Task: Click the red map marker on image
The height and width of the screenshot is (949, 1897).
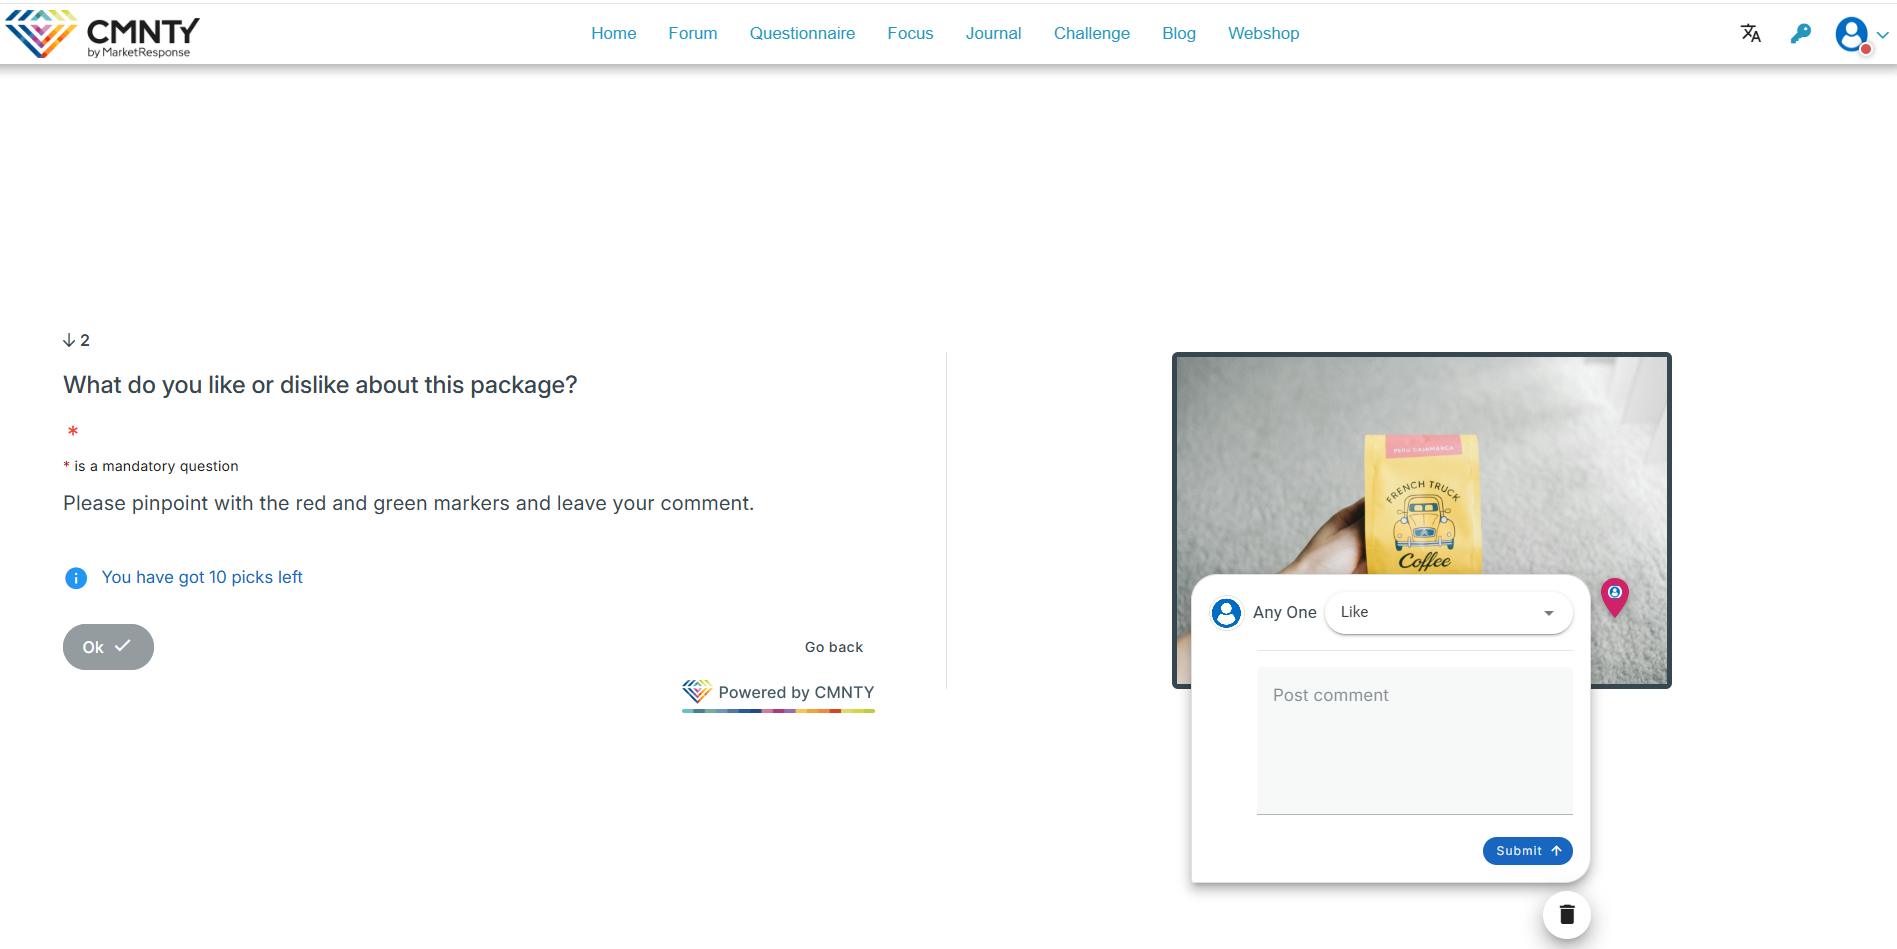Action: pos(1614,596)
